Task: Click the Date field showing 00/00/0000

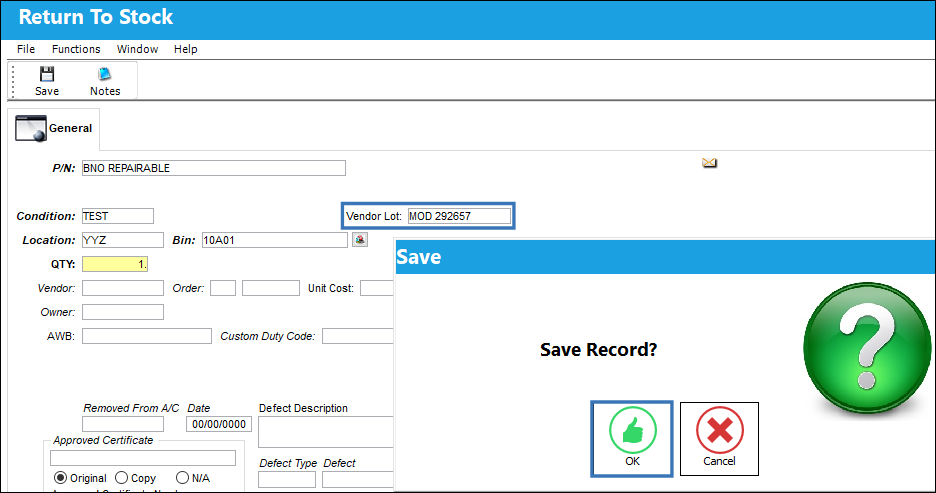Action: [218, 424]
